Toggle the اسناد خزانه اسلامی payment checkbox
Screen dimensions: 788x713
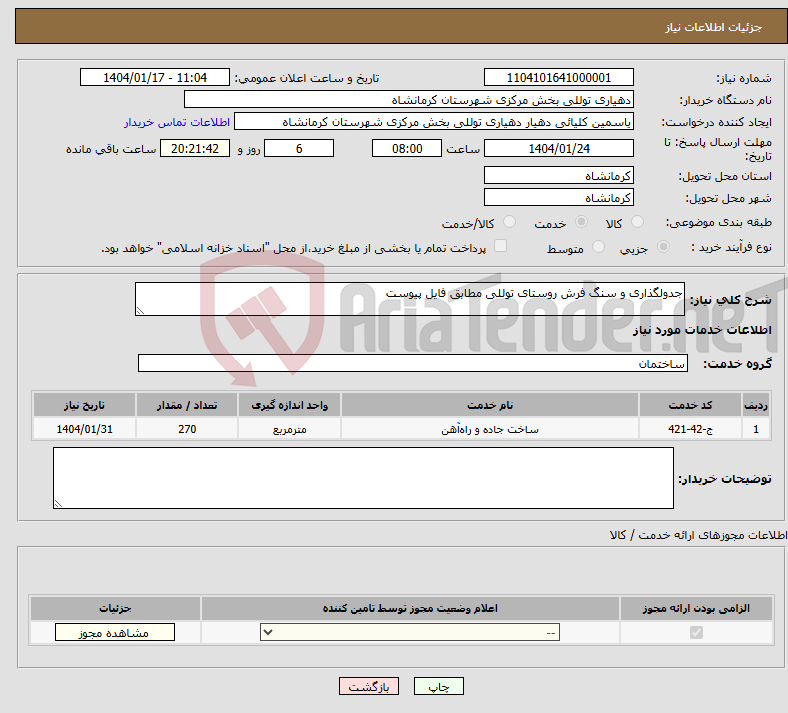click(x=501, y=246)
